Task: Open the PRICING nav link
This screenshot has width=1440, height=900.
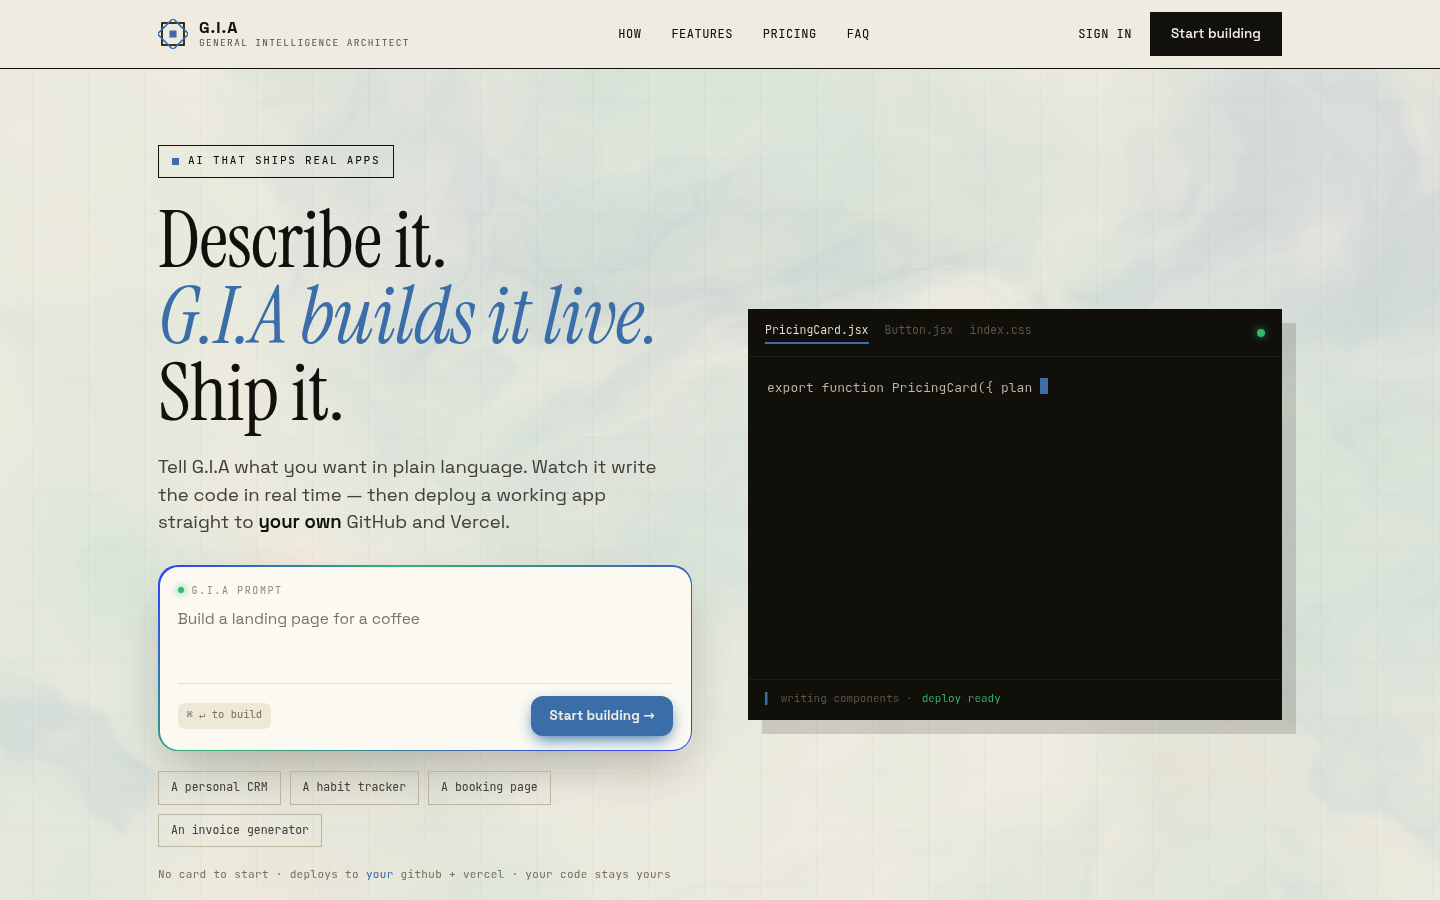Action: tap(790, 34)
